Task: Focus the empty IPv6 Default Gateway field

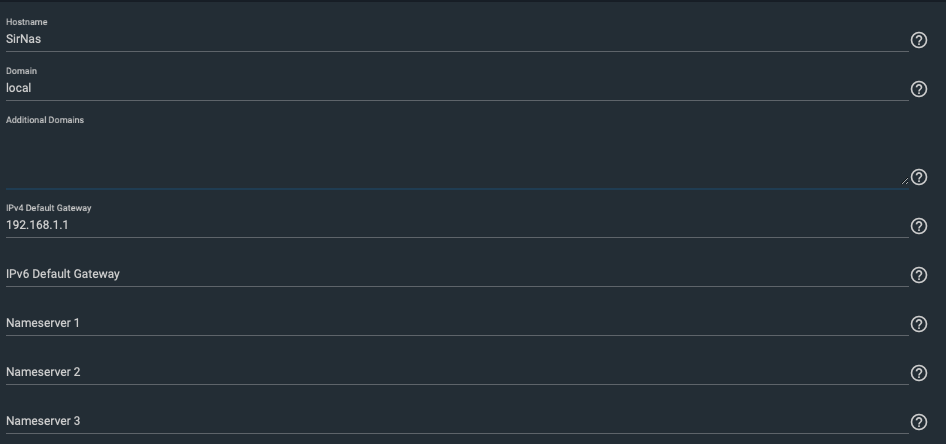Action: tap(457, 274)
